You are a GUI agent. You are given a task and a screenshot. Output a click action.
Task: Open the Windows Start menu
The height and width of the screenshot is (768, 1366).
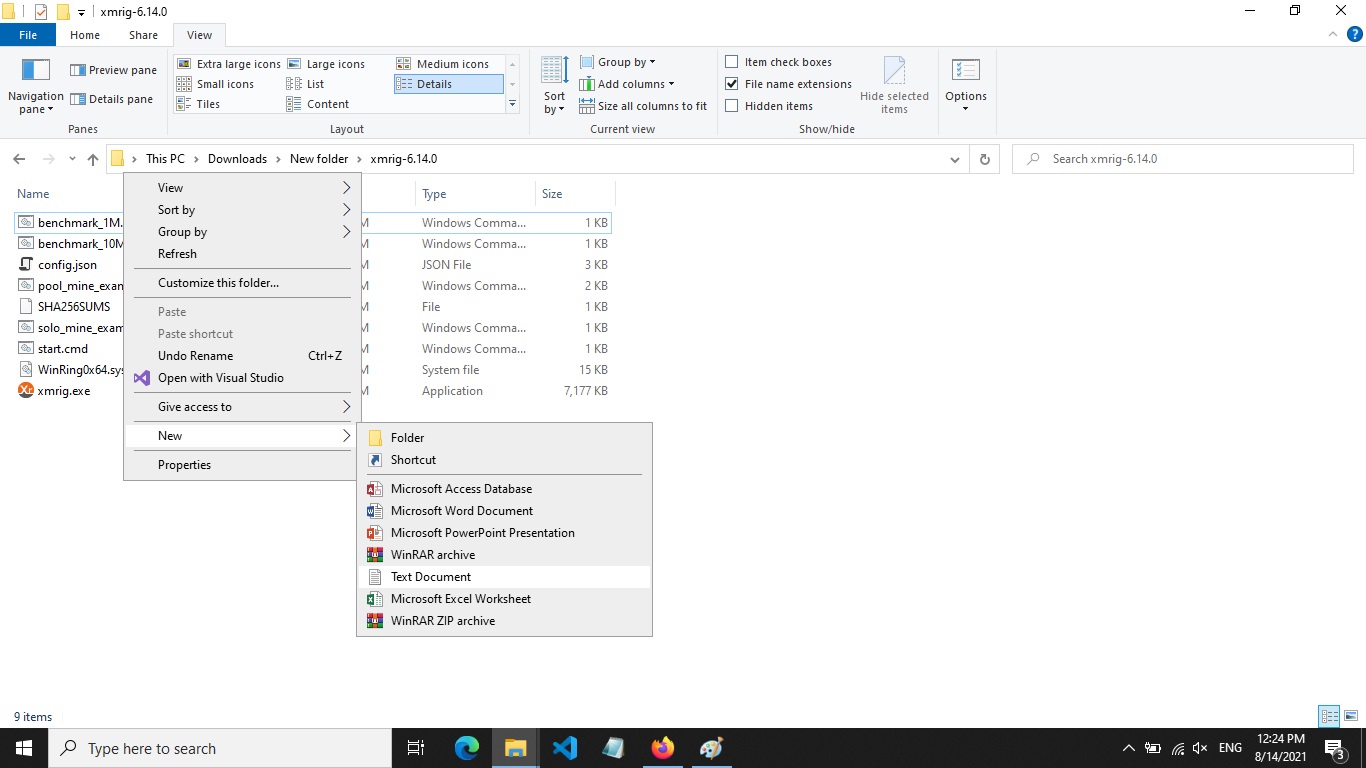[x=23, y=748]
